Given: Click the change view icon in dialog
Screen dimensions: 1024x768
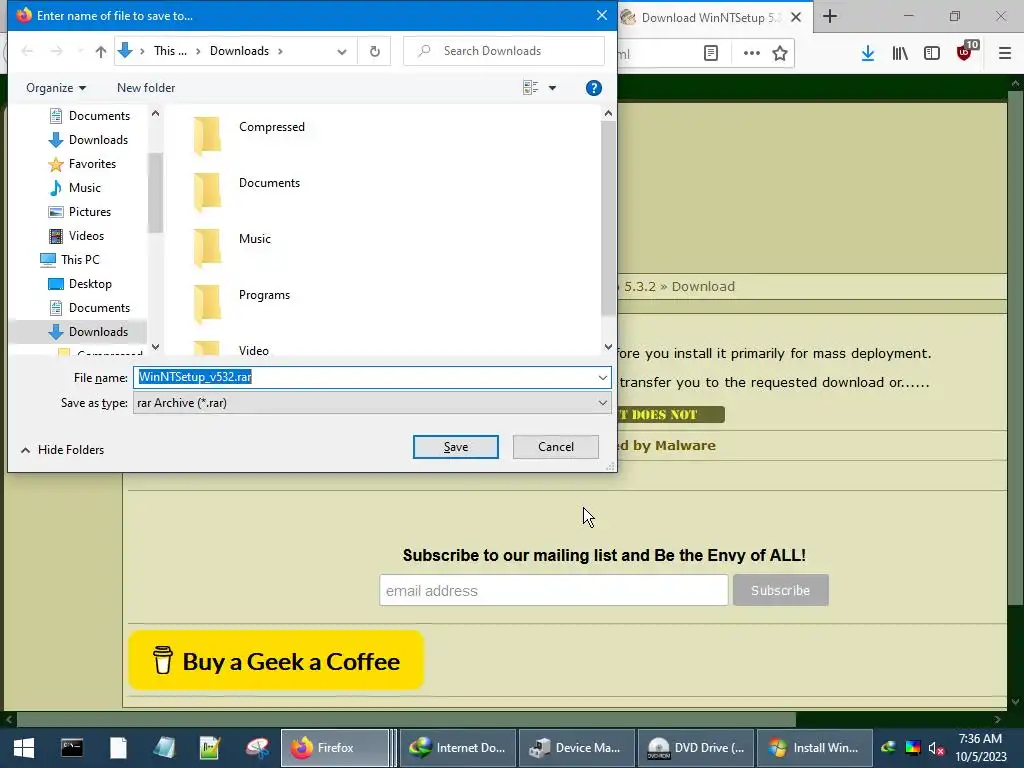Looking at the screenshot, I should coord(530,88).
